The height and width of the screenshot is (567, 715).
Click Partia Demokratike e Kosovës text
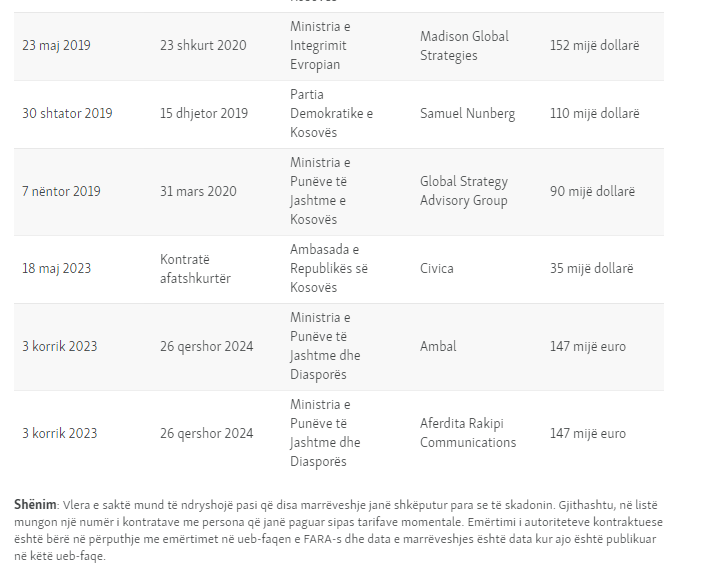[x=331, y=114]
